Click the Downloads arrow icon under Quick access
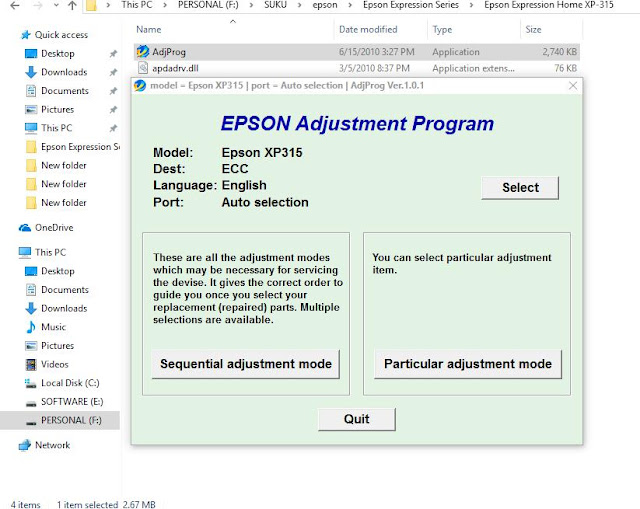This screenshot has width=640, height=509. tap(31, 72)
